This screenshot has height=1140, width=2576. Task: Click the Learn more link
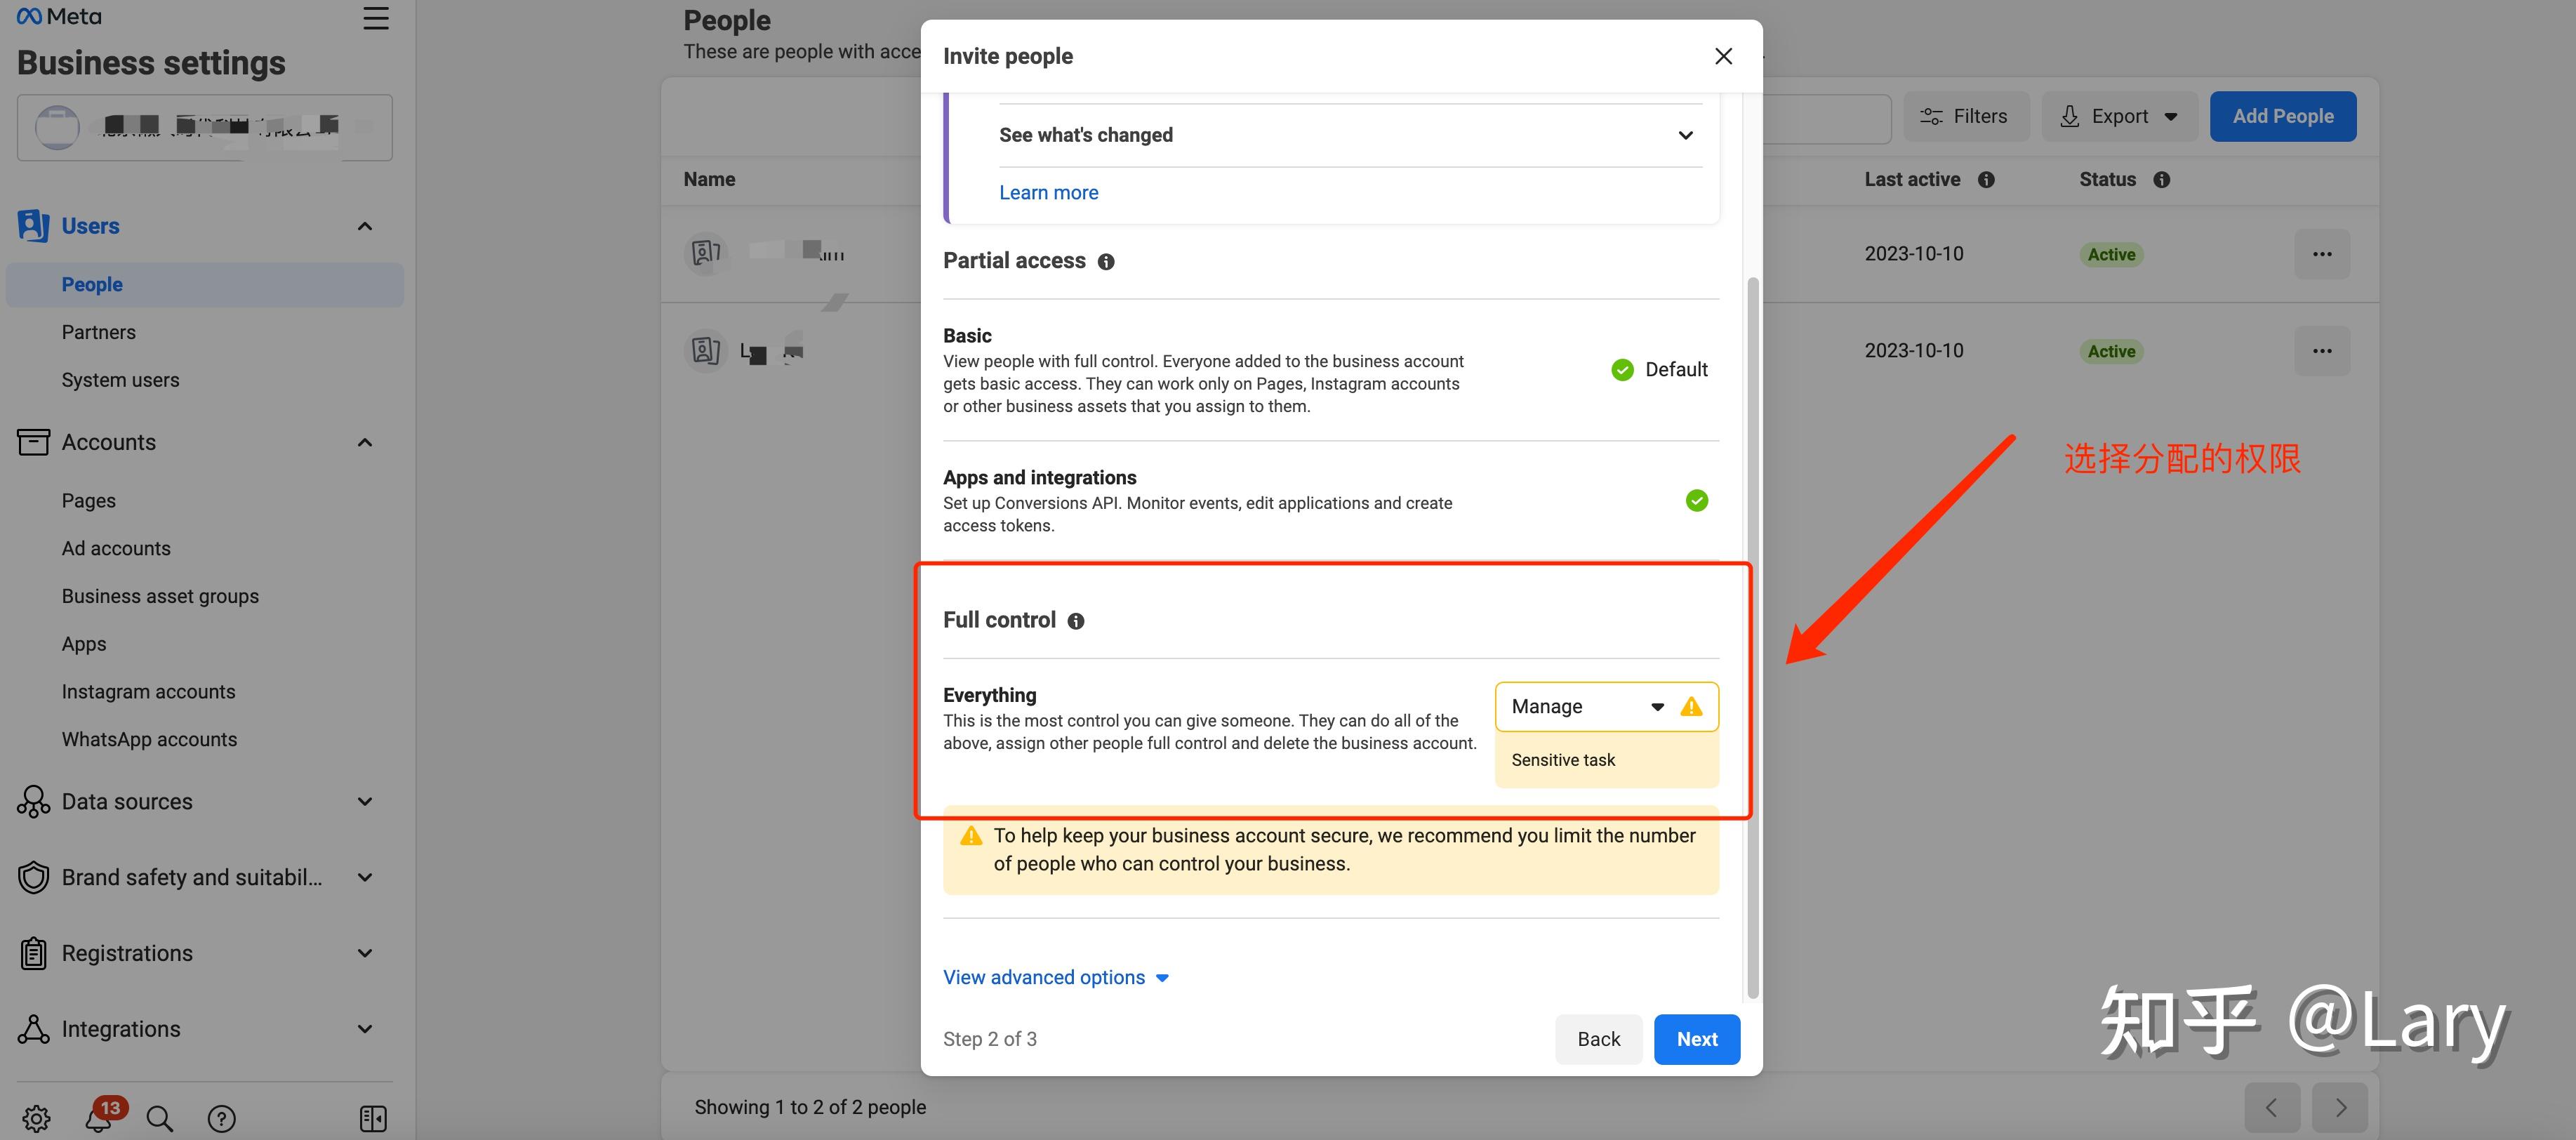[1048, 193]
